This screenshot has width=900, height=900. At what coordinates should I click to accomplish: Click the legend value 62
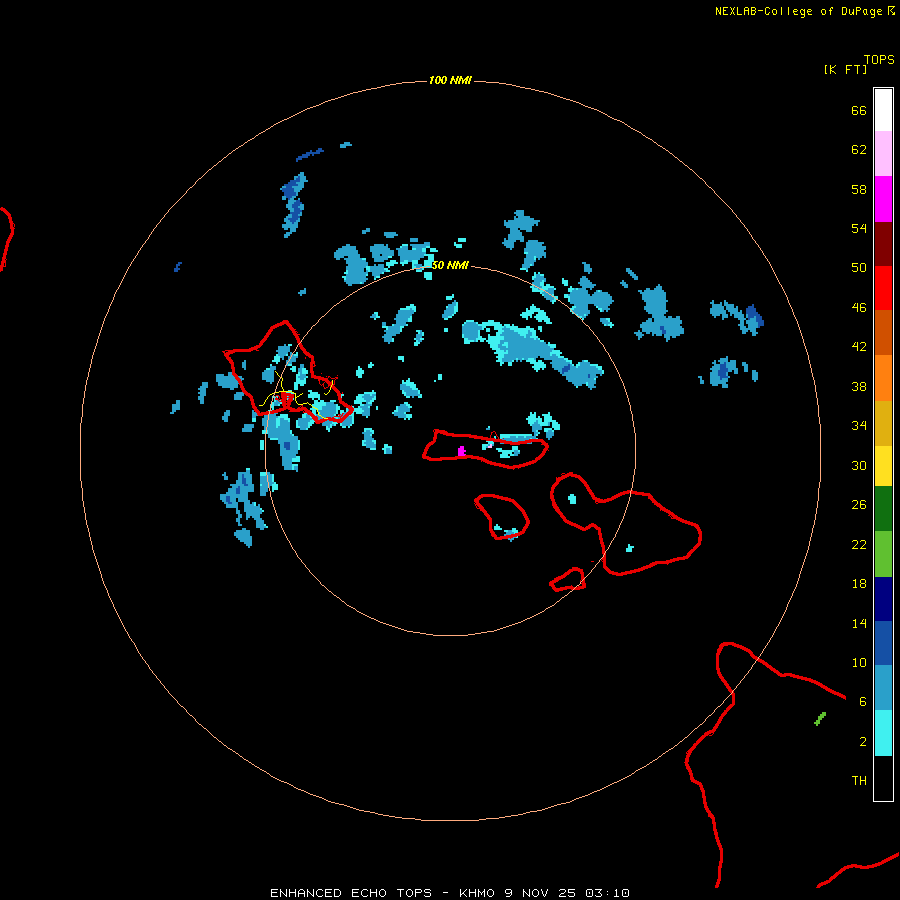tap(859, 150)
